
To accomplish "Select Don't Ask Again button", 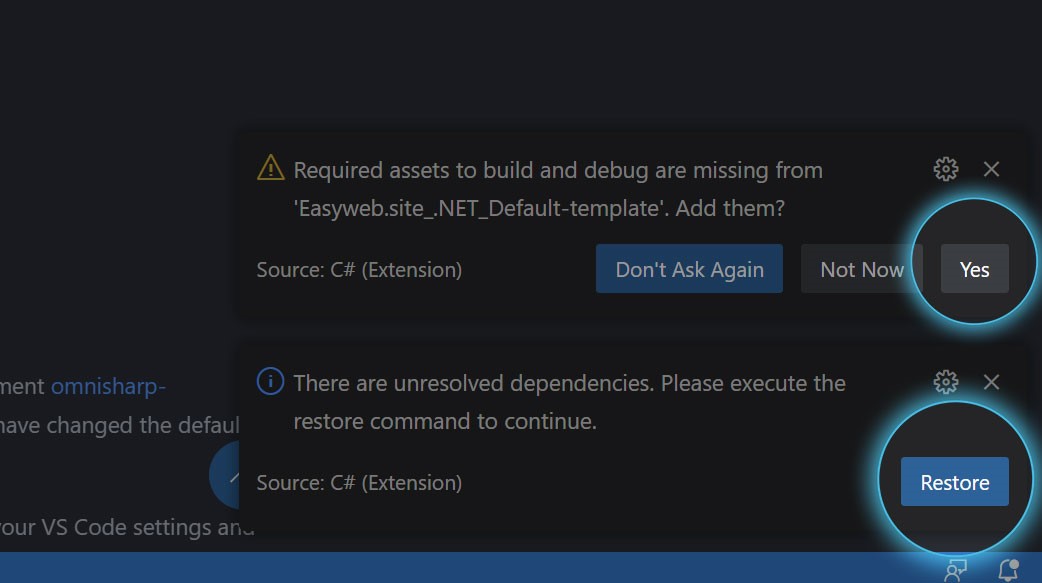I will click(689, 269).
